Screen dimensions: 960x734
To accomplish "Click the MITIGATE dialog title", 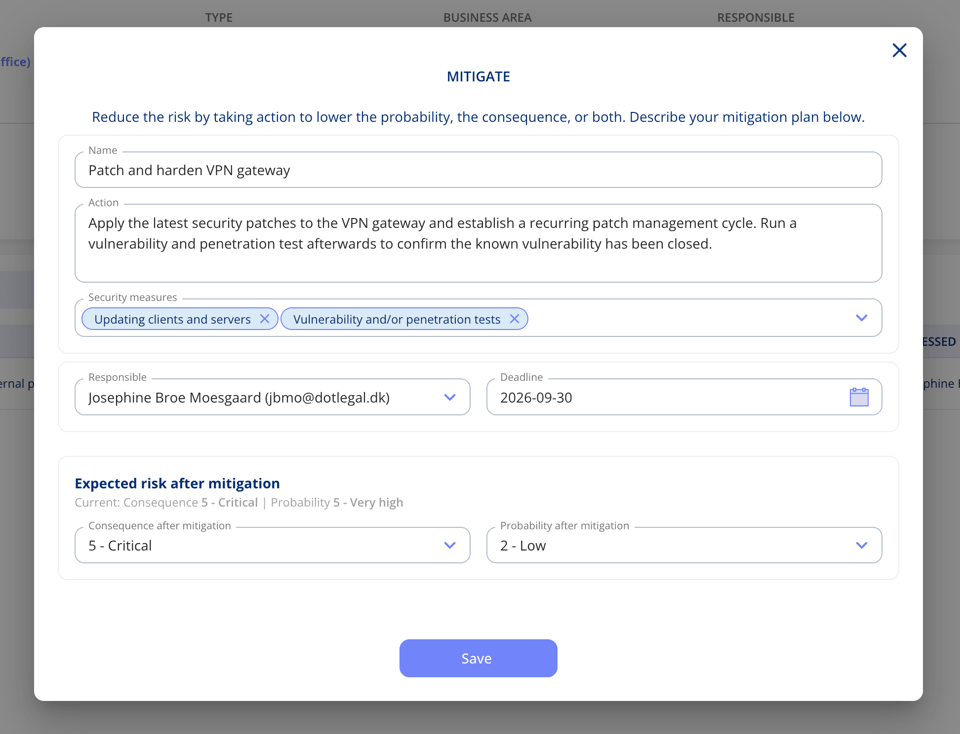I will click(478, 77).
